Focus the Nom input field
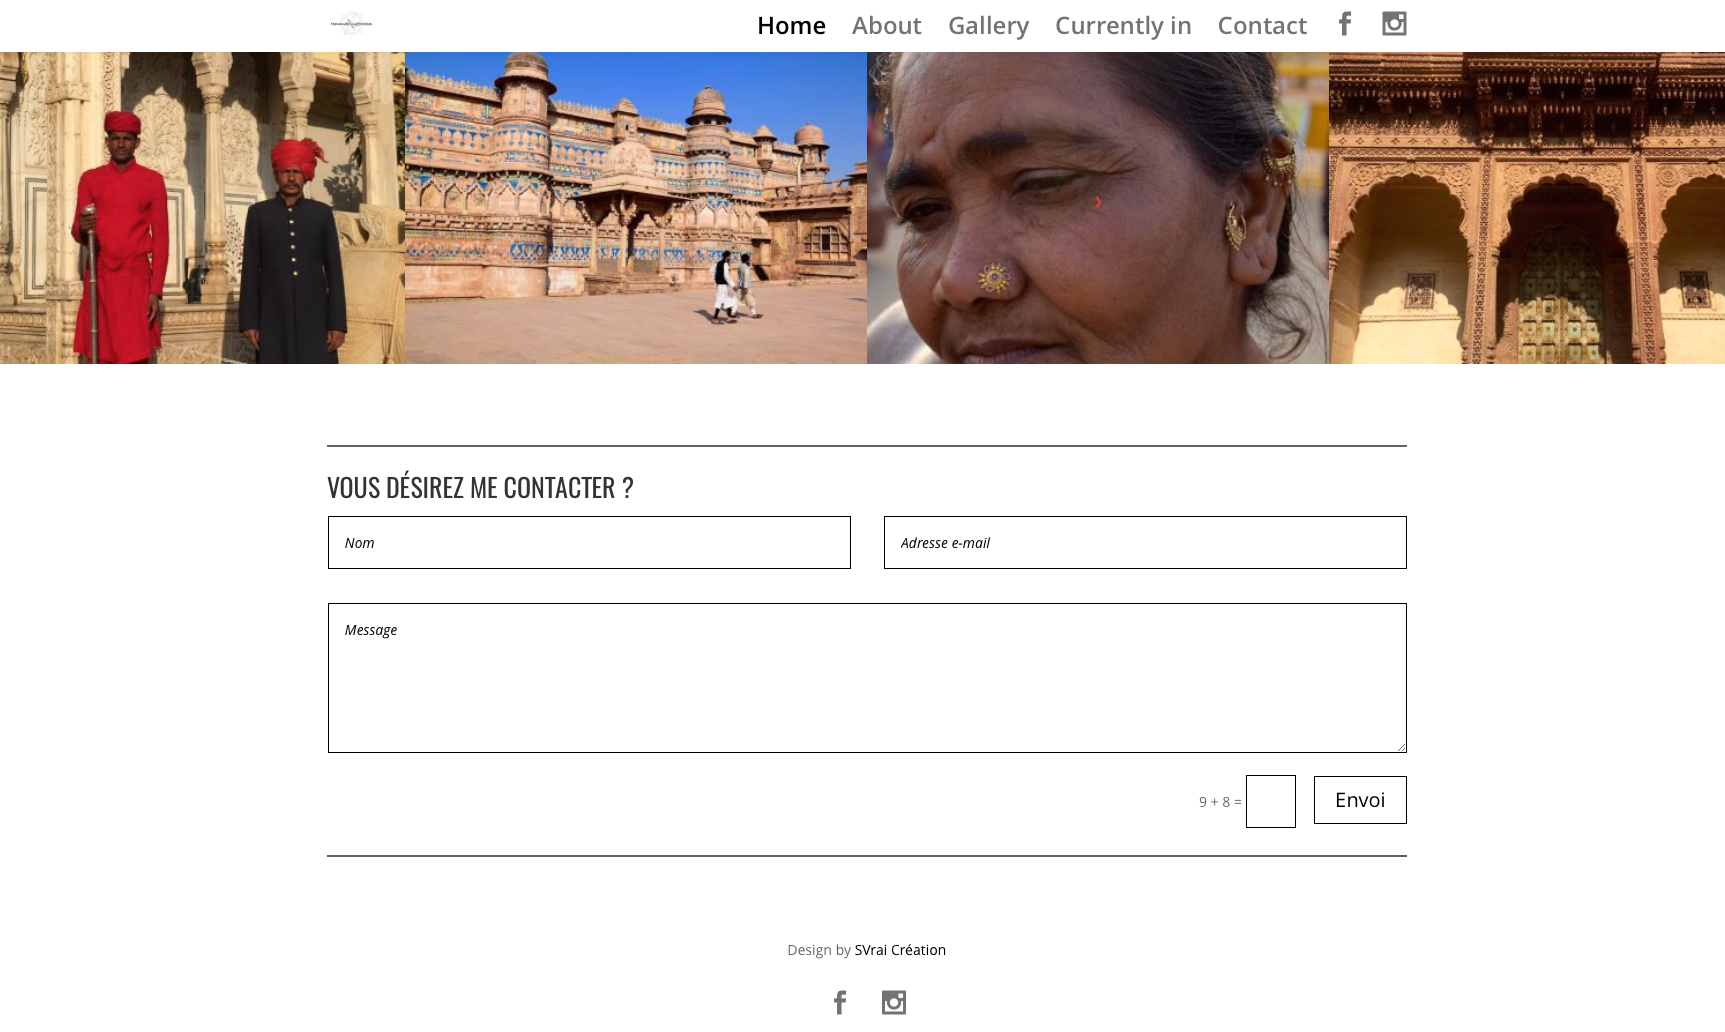Viewport: 1725px width, 1032px height. pyautogui.click(x=589, y=543)
